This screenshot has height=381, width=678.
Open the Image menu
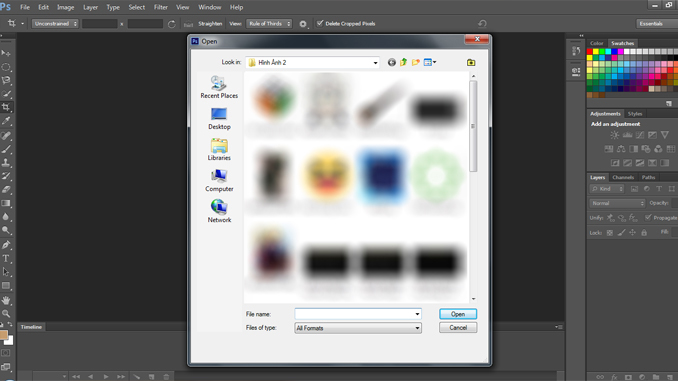tap(66, 7)
